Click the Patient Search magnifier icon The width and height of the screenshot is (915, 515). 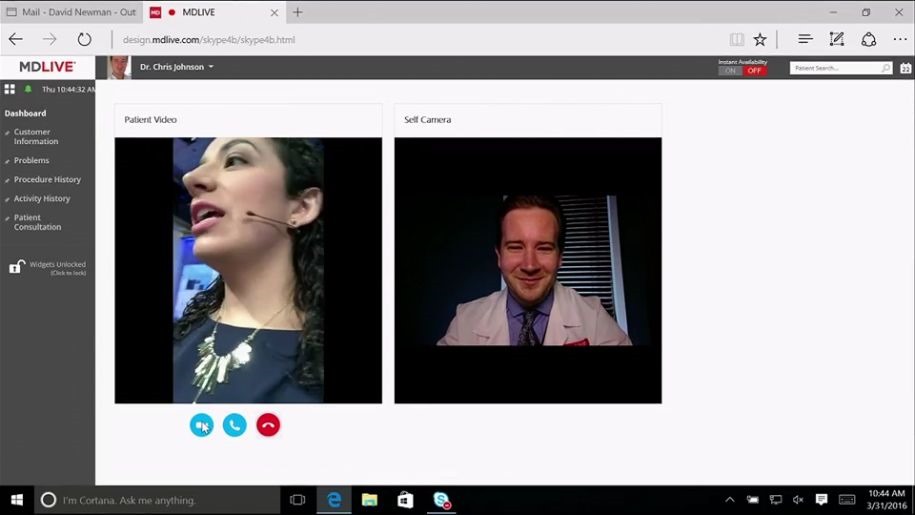pyautogui.click(x=885, y=68)
